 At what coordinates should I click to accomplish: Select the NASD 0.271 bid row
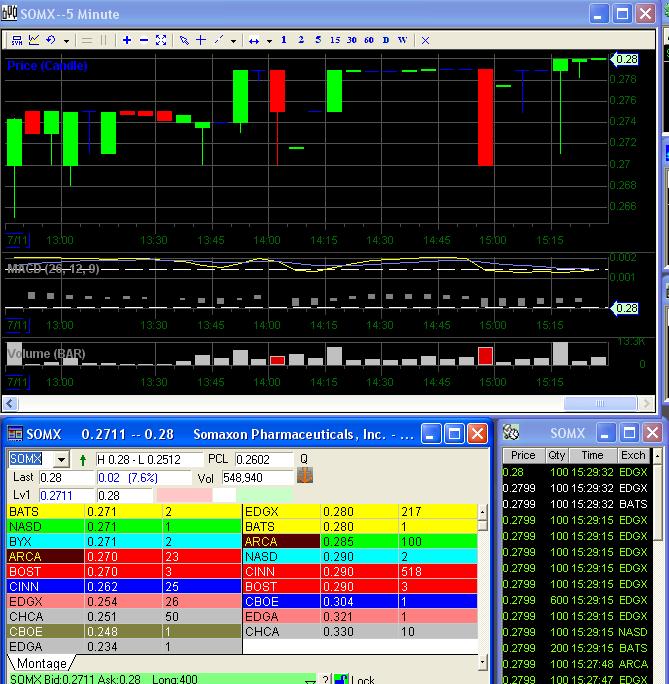coord(124,527)
